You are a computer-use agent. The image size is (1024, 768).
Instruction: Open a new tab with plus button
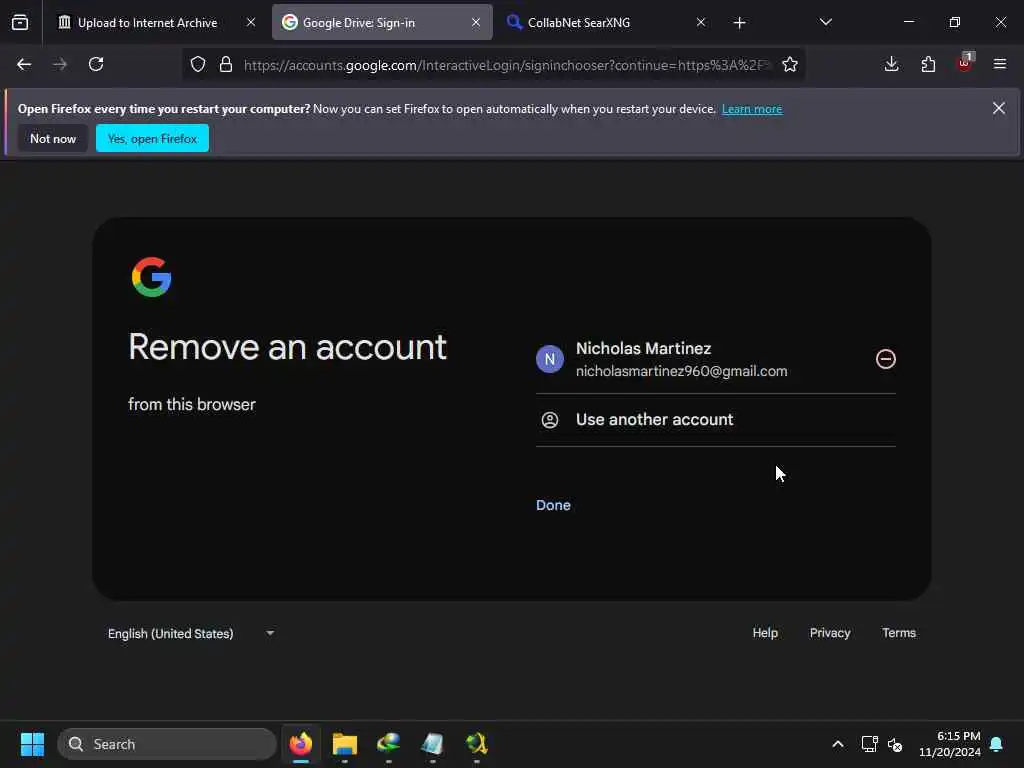[x=739, y=23]
